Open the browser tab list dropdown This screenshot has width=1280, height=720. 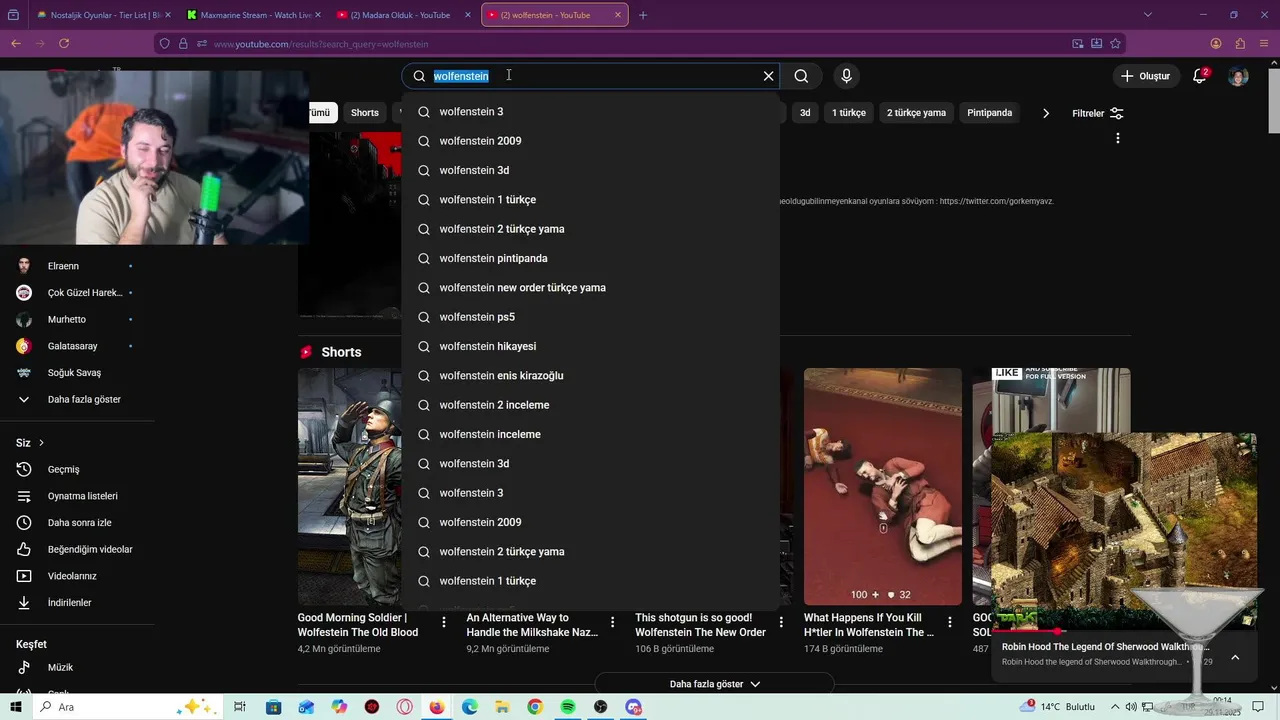[x=1147, y=15]
